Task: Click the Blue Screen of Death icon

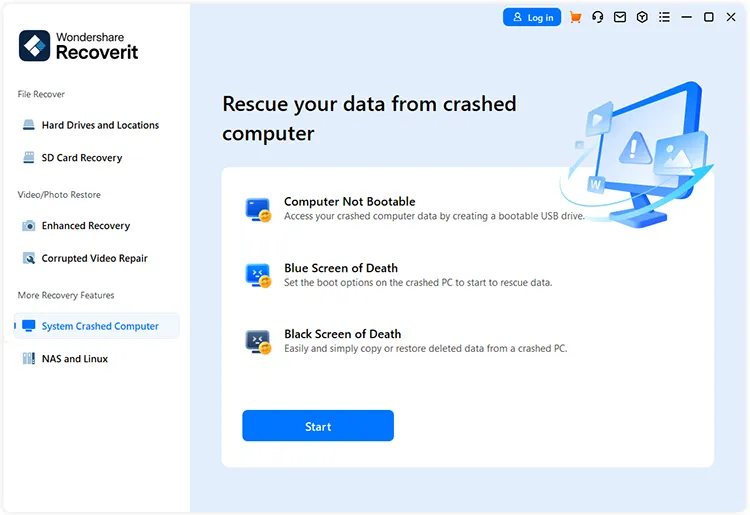Action: 258,275
